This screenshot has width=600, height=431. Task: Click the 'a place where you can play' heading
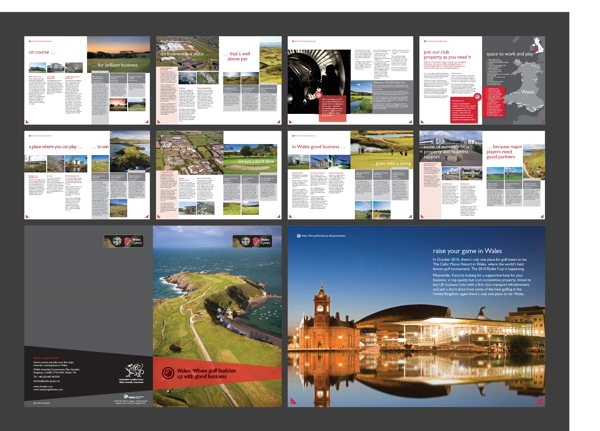(55, 147)
